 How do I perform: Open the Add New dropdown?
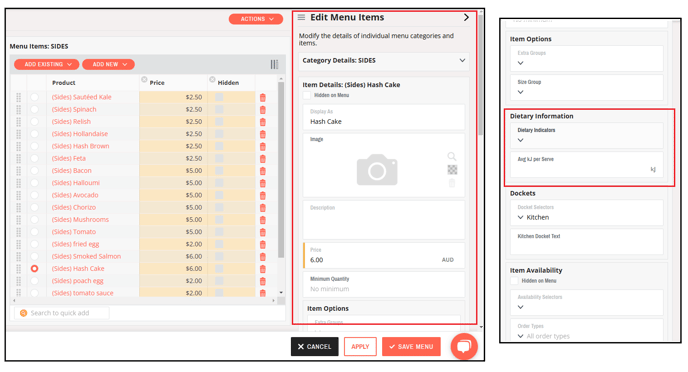tap(108, 64)
